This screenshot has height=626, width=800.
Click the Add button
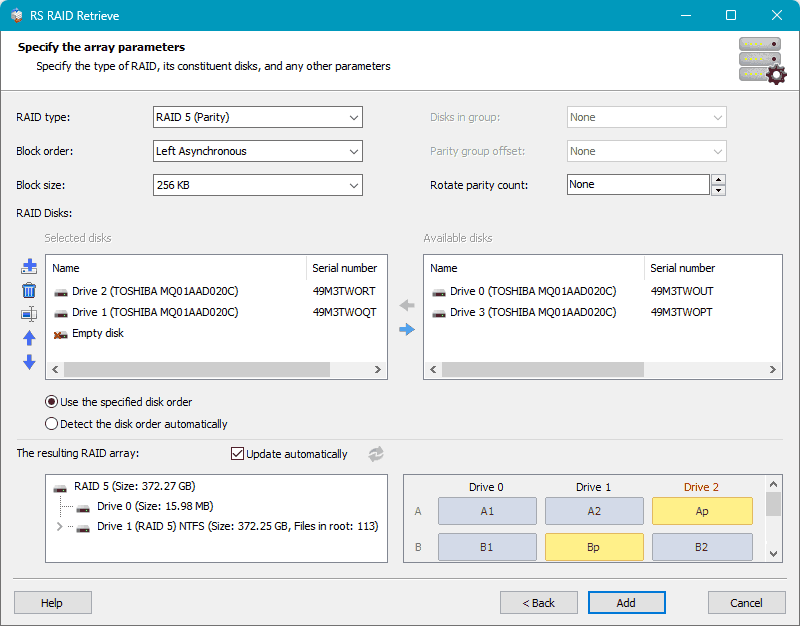coord(626,602)
